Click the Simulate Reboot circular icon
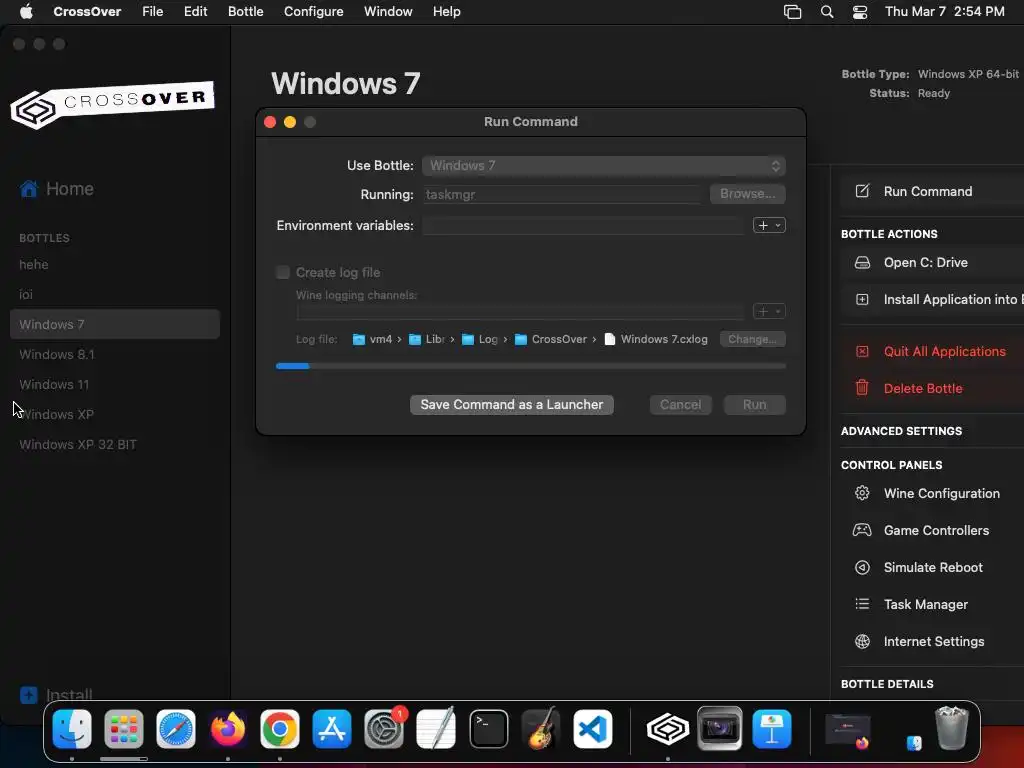Image resolution: width=1024 pixels, height=768 pixels. pyautogui.click(x=862, y=568)
